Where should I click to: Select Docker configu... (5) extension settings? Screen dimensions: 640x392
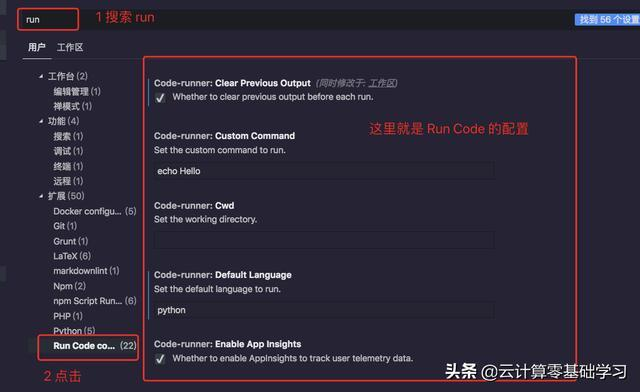click(95, 212)
